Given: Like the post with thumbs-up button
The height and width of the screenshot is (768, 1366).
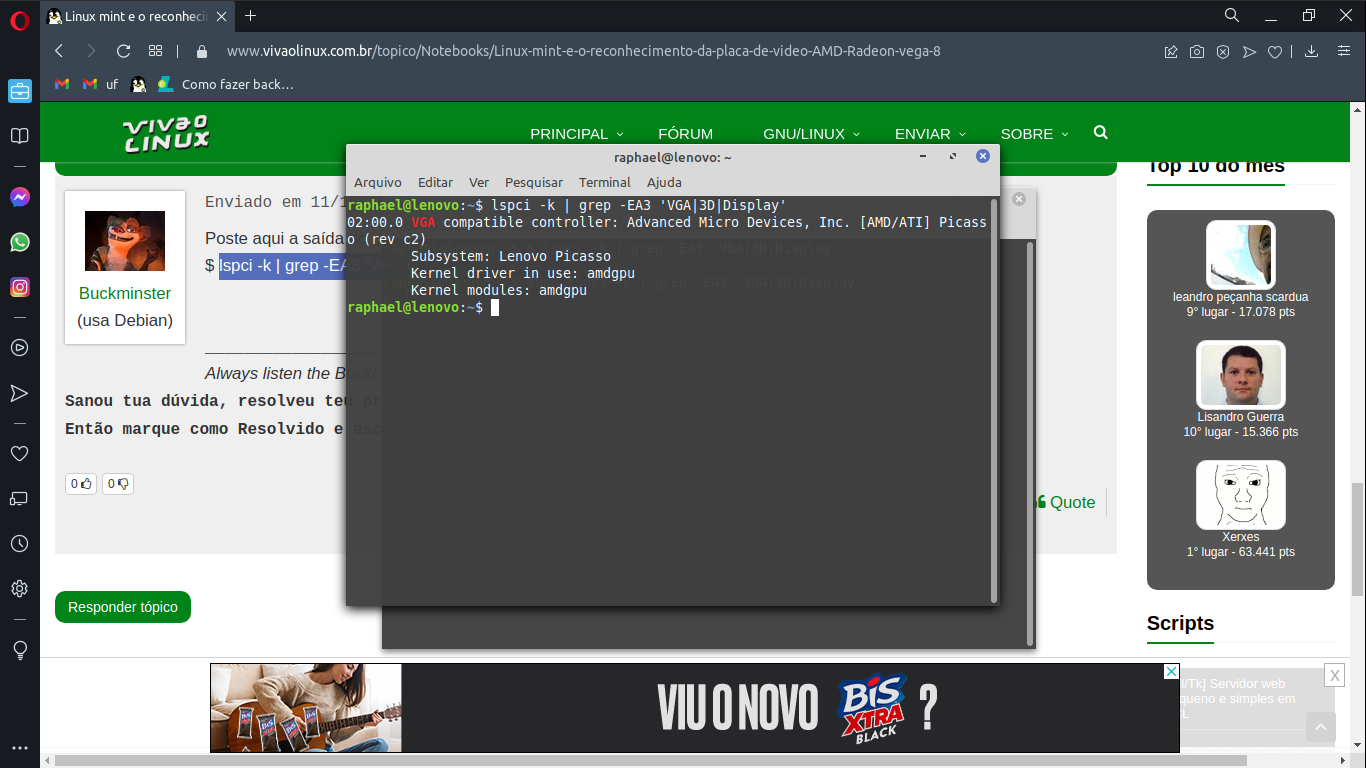Looking at the screenshot, I should [81, 484].
